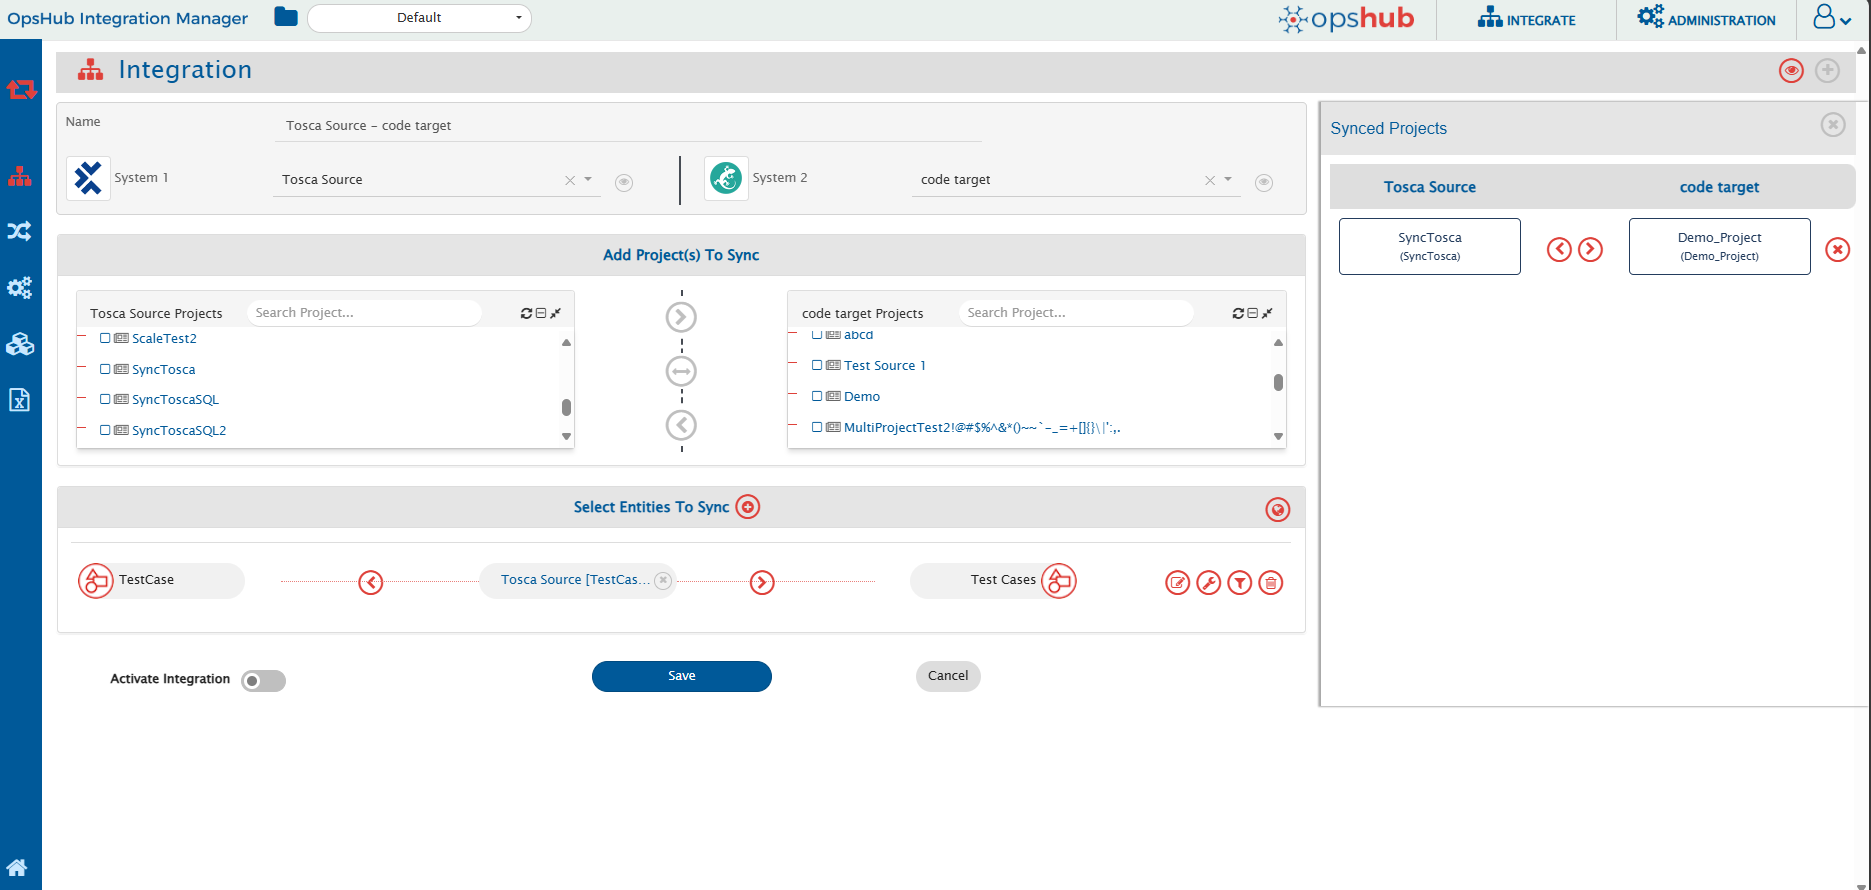The image size is (1871, 890).
Task: Open the filter icon in entity row
Action: 1239,583
